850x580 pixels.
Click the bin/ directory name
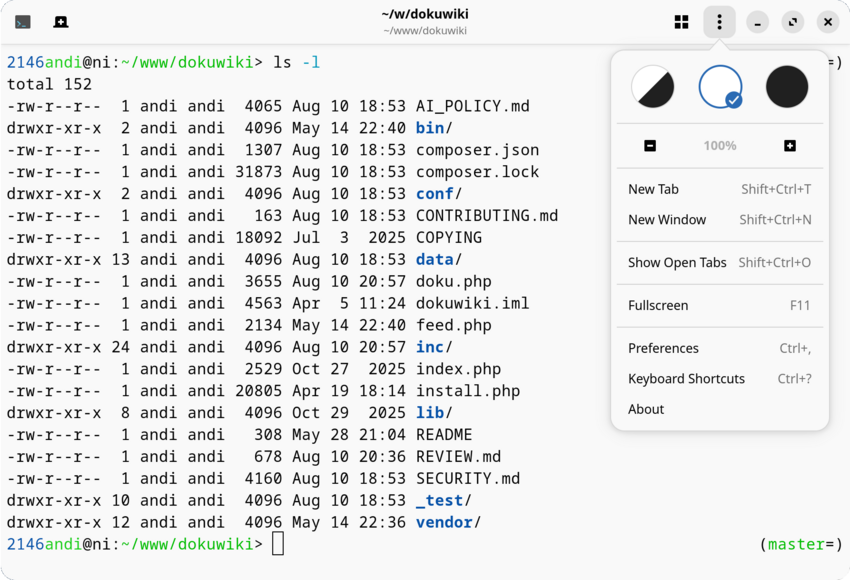(x=434, y=128)
